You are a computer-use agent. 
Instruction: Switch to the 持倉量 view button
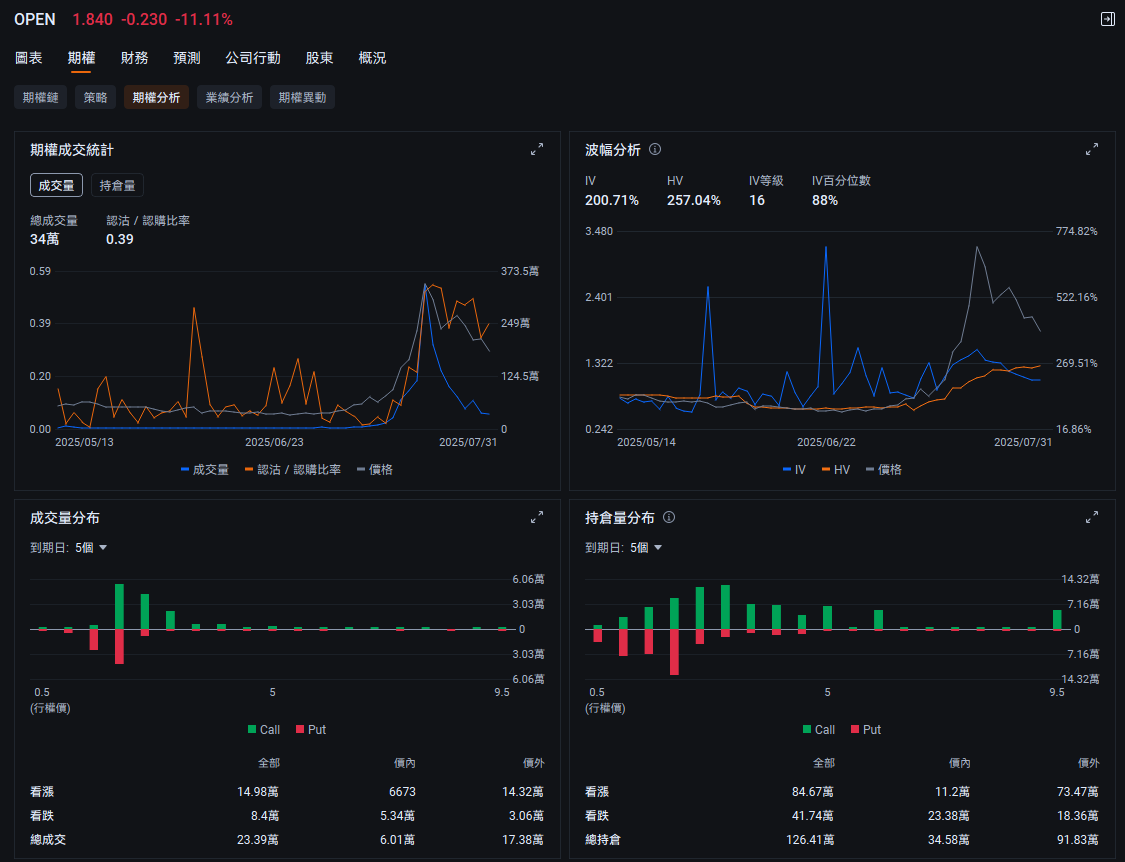(x=118, y=185)
